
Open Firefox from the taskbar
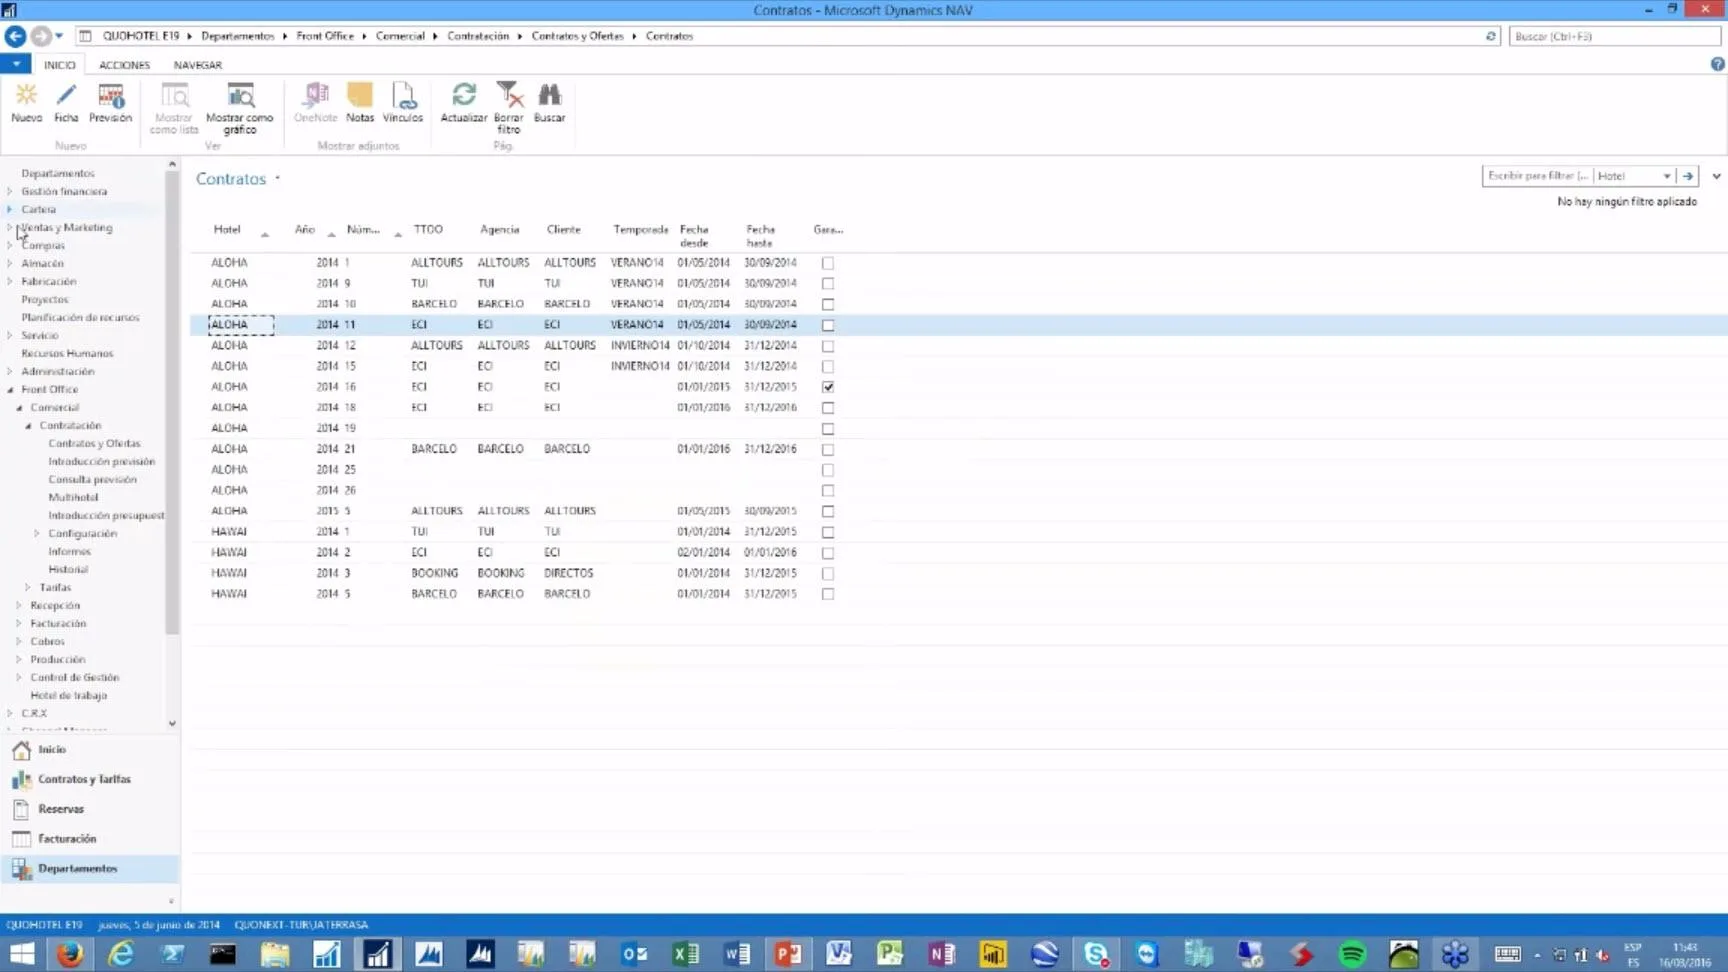pyautogui.click(x=70, y=954)
